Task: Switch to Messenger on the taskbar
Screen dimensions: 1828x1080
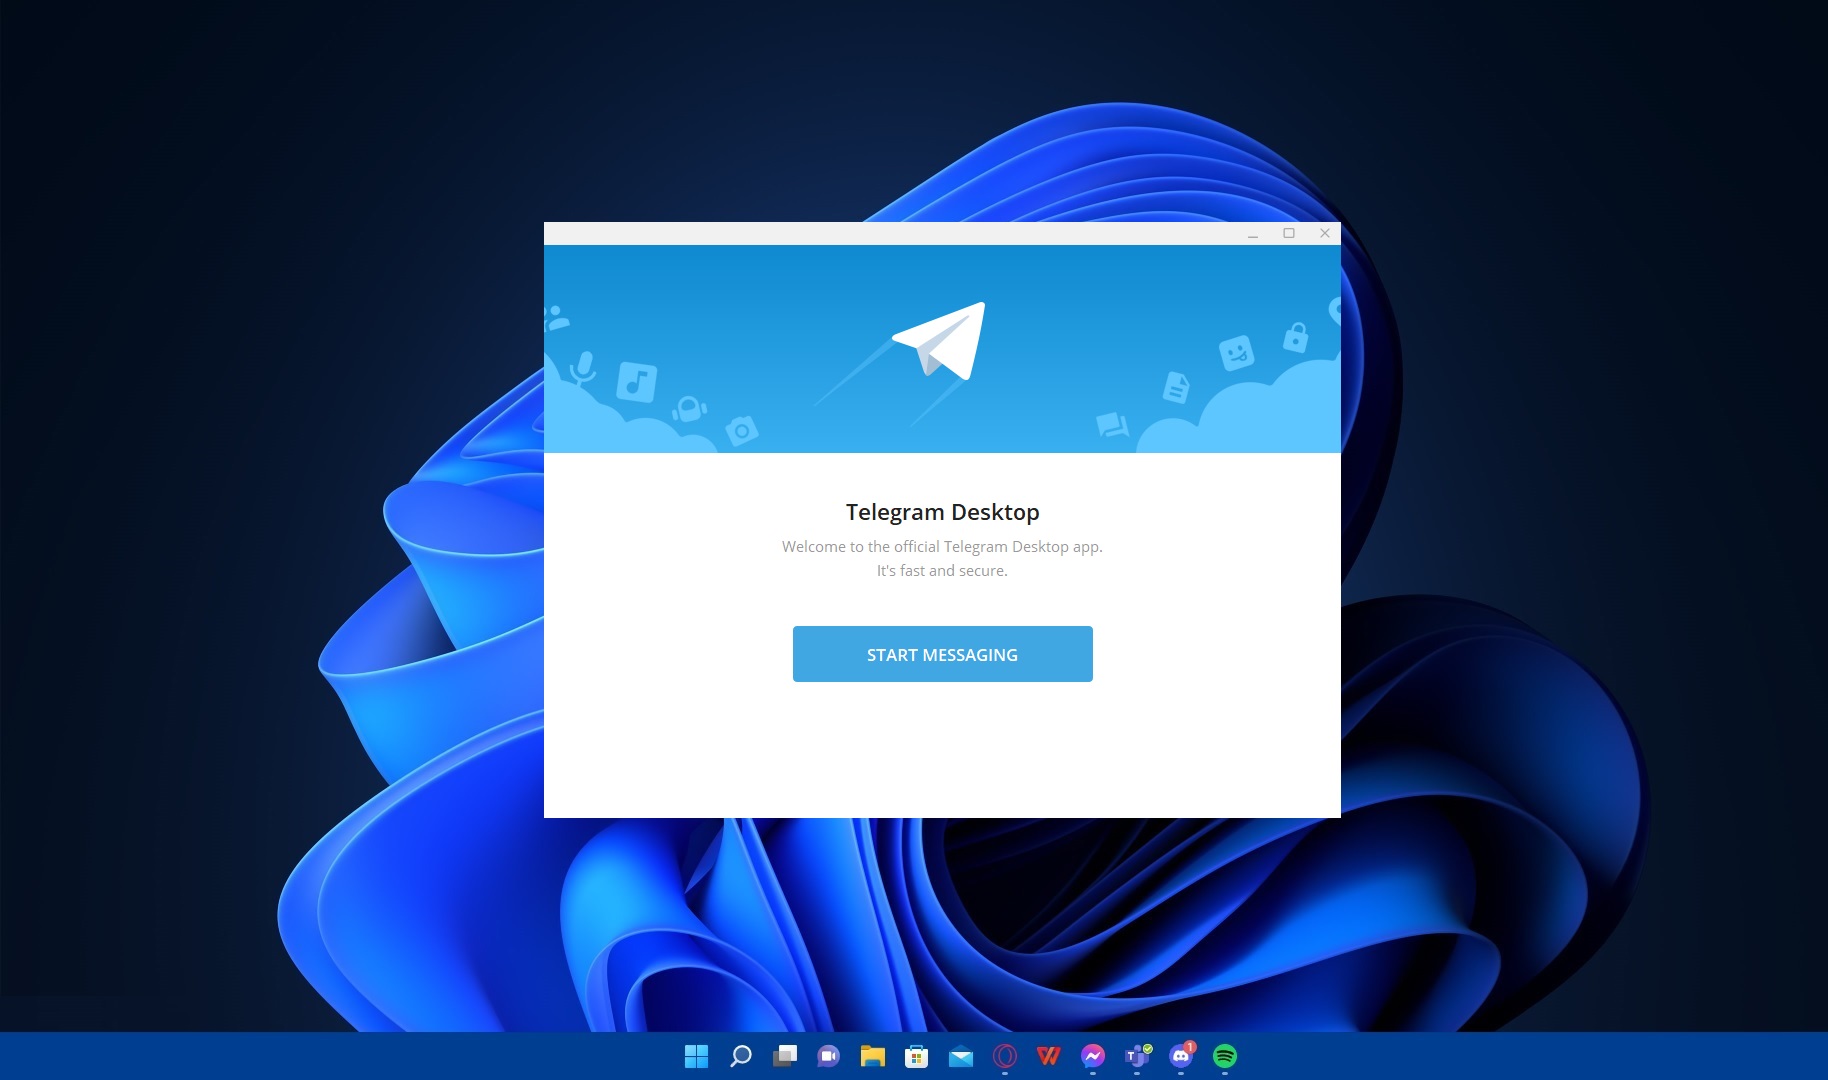Action: point(1093,1056)
